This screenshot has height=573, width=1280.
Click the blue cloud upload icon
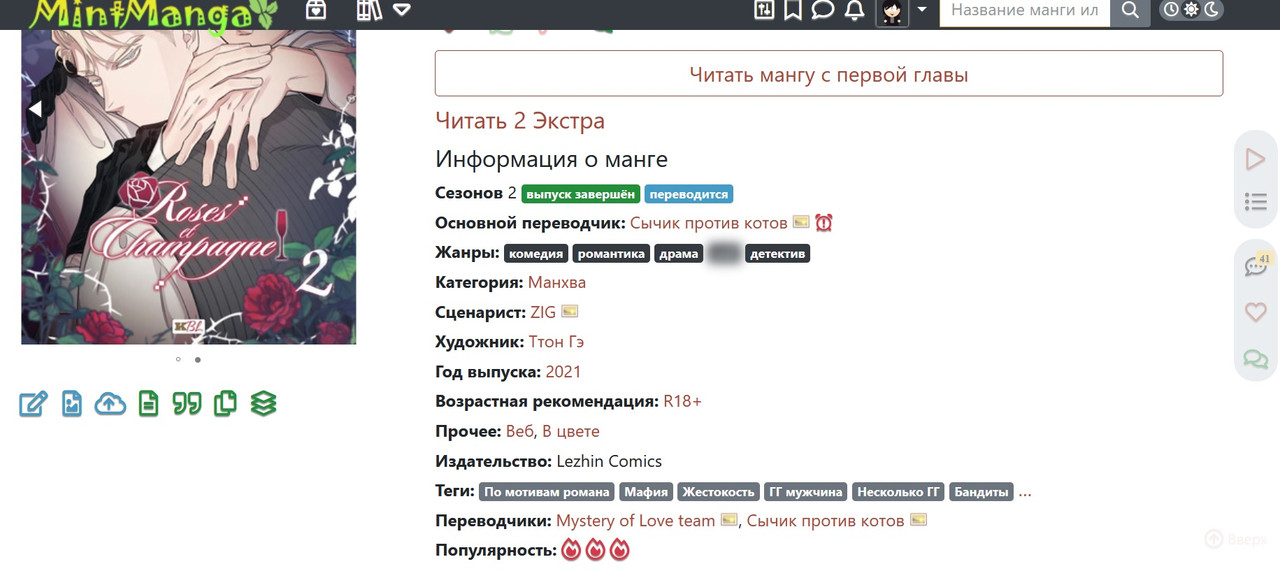click(x=110, y=404)
